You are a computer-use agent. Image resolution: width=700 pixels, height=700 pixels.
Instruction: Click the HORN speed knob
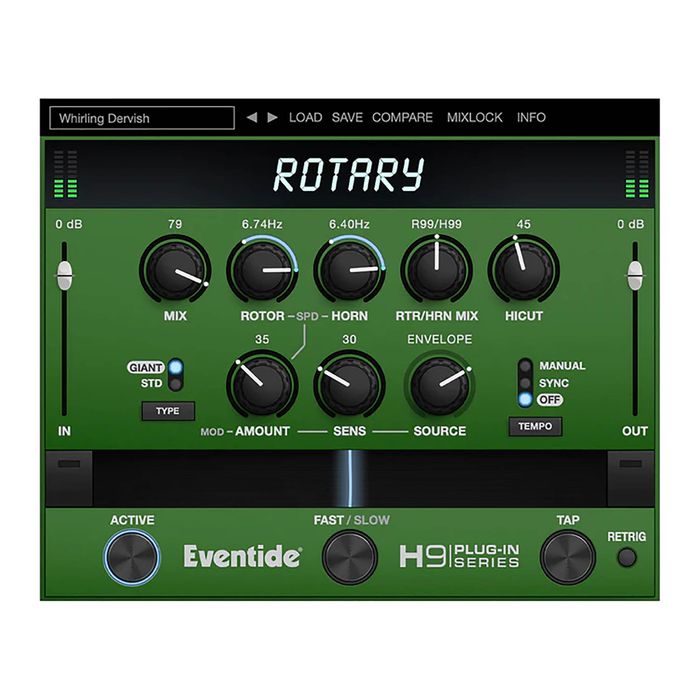[349, 270]
